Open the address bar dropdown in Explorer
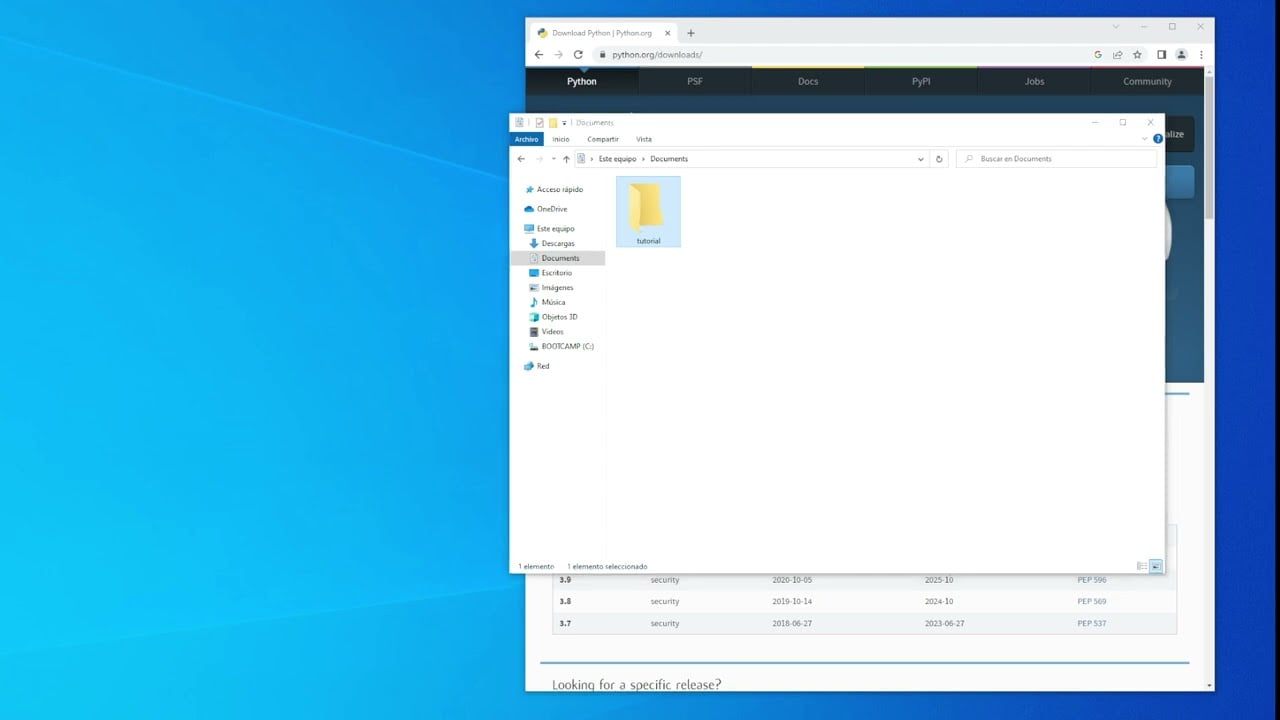Image resolution: width=1280 pixels, height=720 pixels. point(920,158)
